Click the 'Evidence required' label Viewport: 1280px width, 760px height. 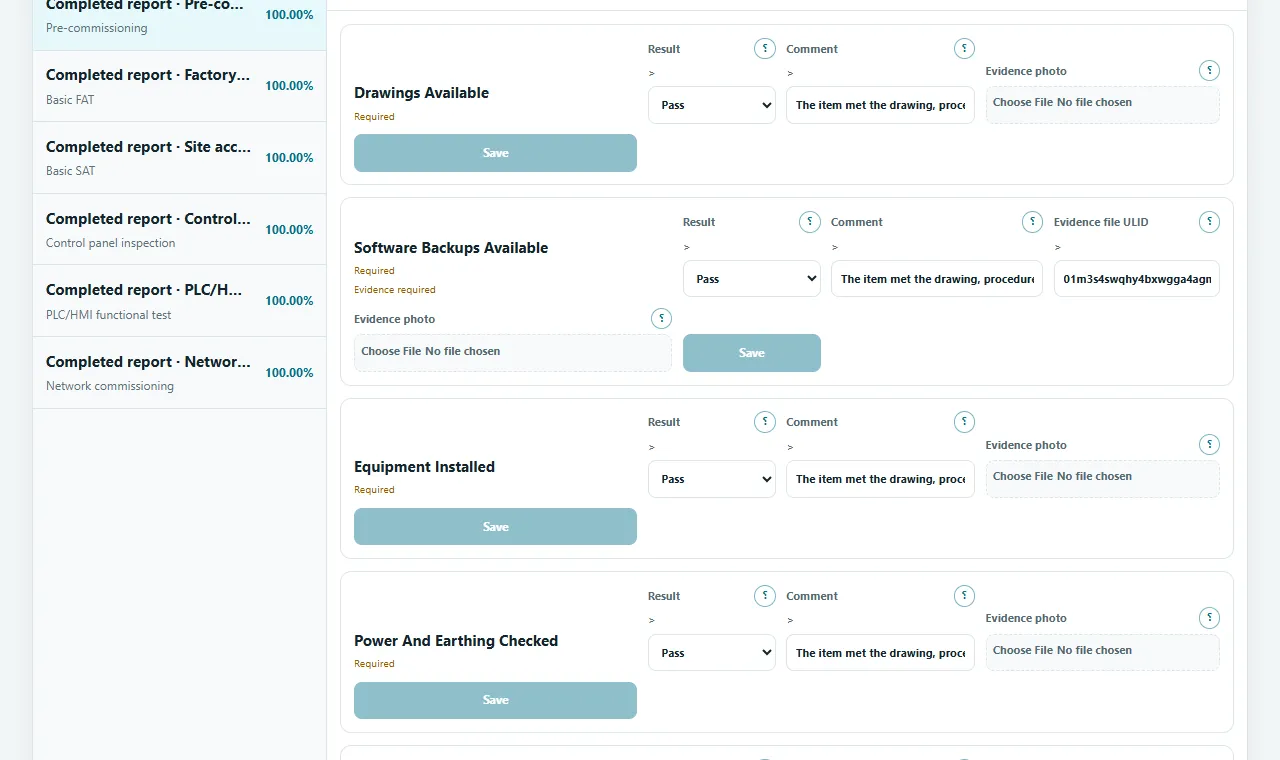click(395, 290)
